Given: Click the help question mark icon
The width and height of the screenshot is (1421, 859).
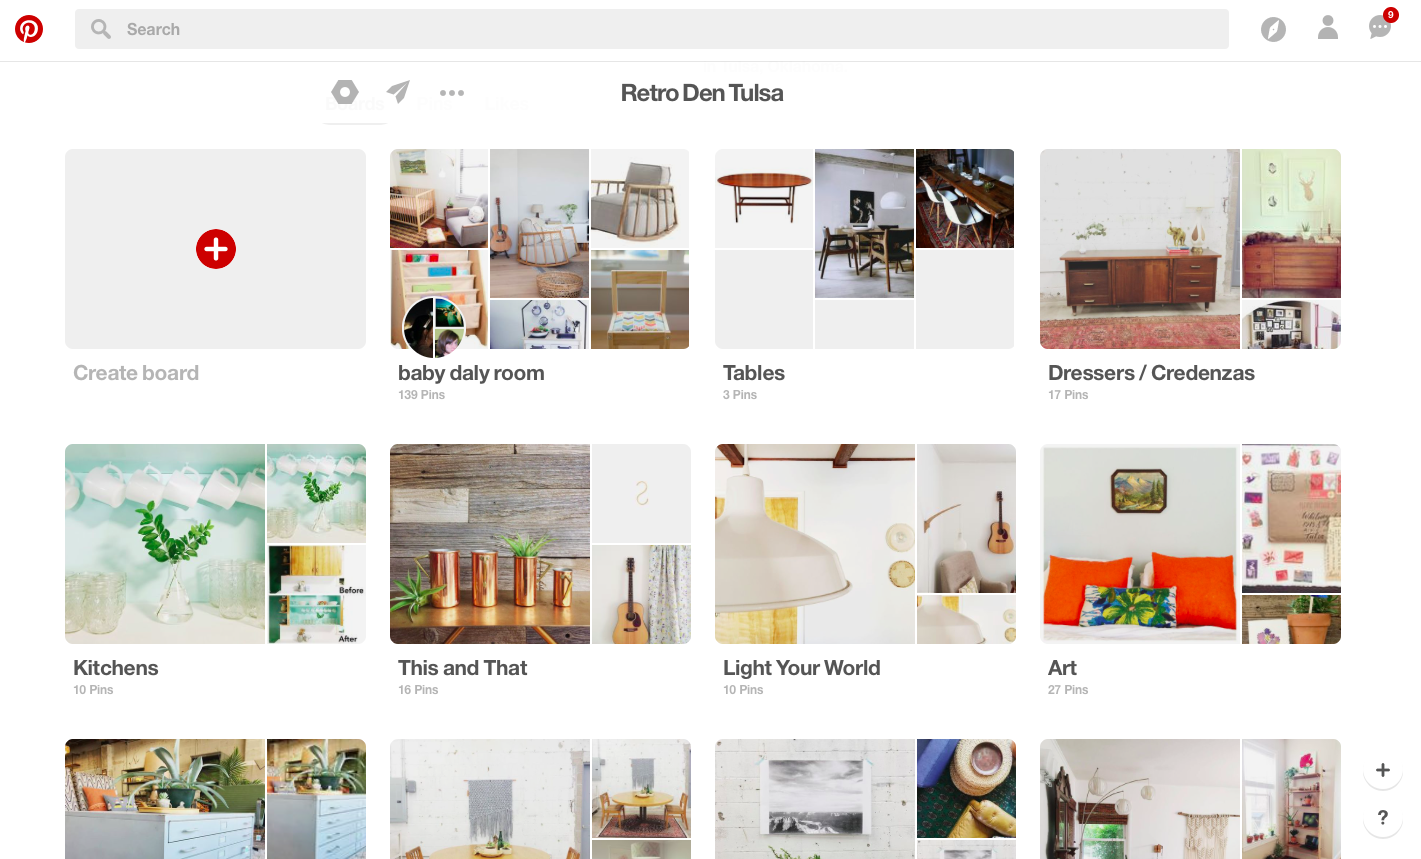Looking at the screenshot, I should click(1382, 818).
